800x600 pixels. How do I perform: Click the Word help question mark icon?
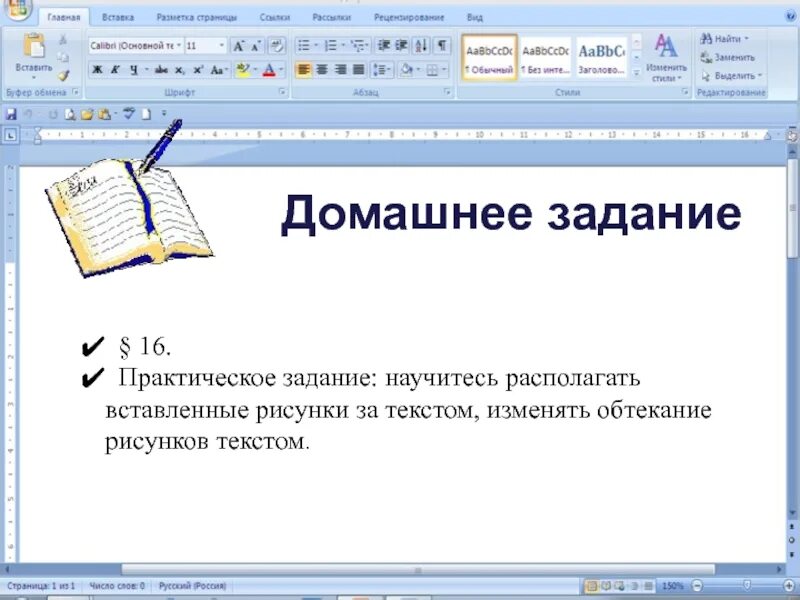point(790,16)
